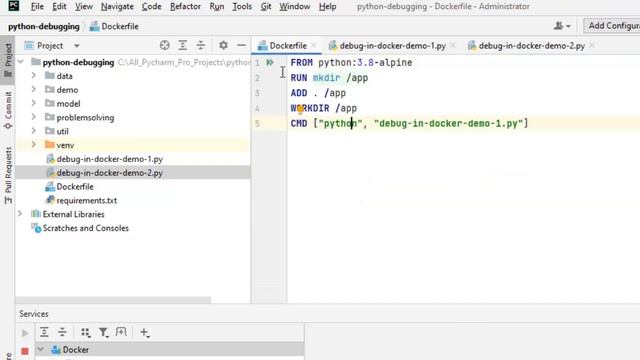Click the PyCharm application logo icon

(13, 6)
